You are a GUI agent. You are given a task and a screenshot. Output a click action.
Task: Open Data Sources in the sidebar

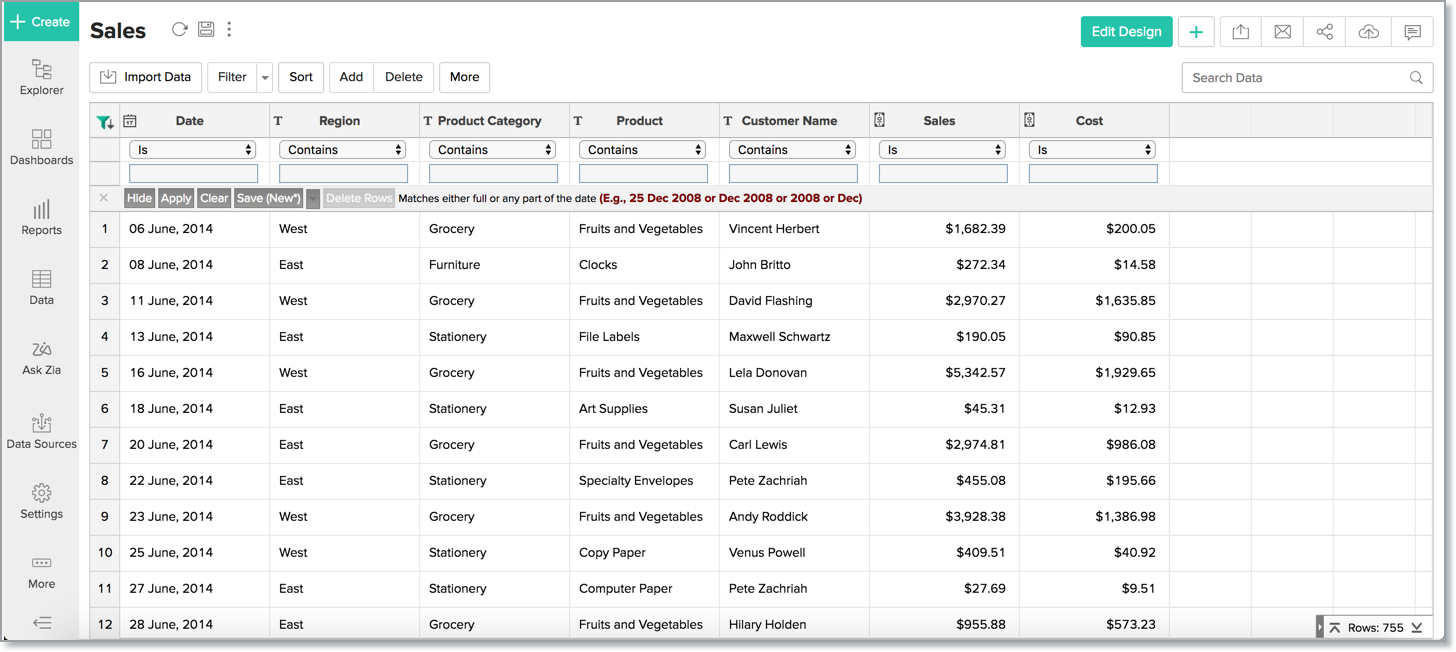point(41,431)
